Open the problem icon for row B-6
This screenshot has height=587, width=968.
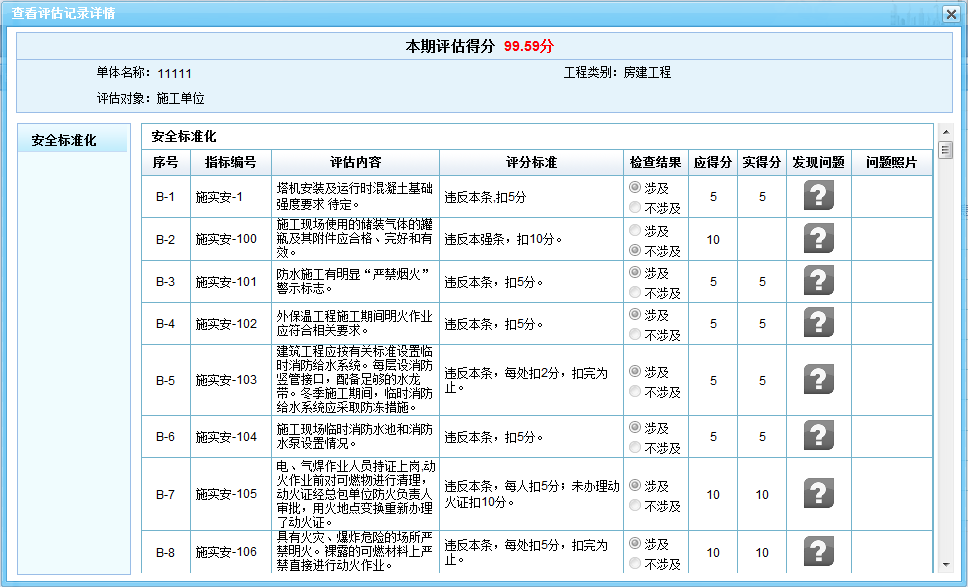(x=818, y=436)
